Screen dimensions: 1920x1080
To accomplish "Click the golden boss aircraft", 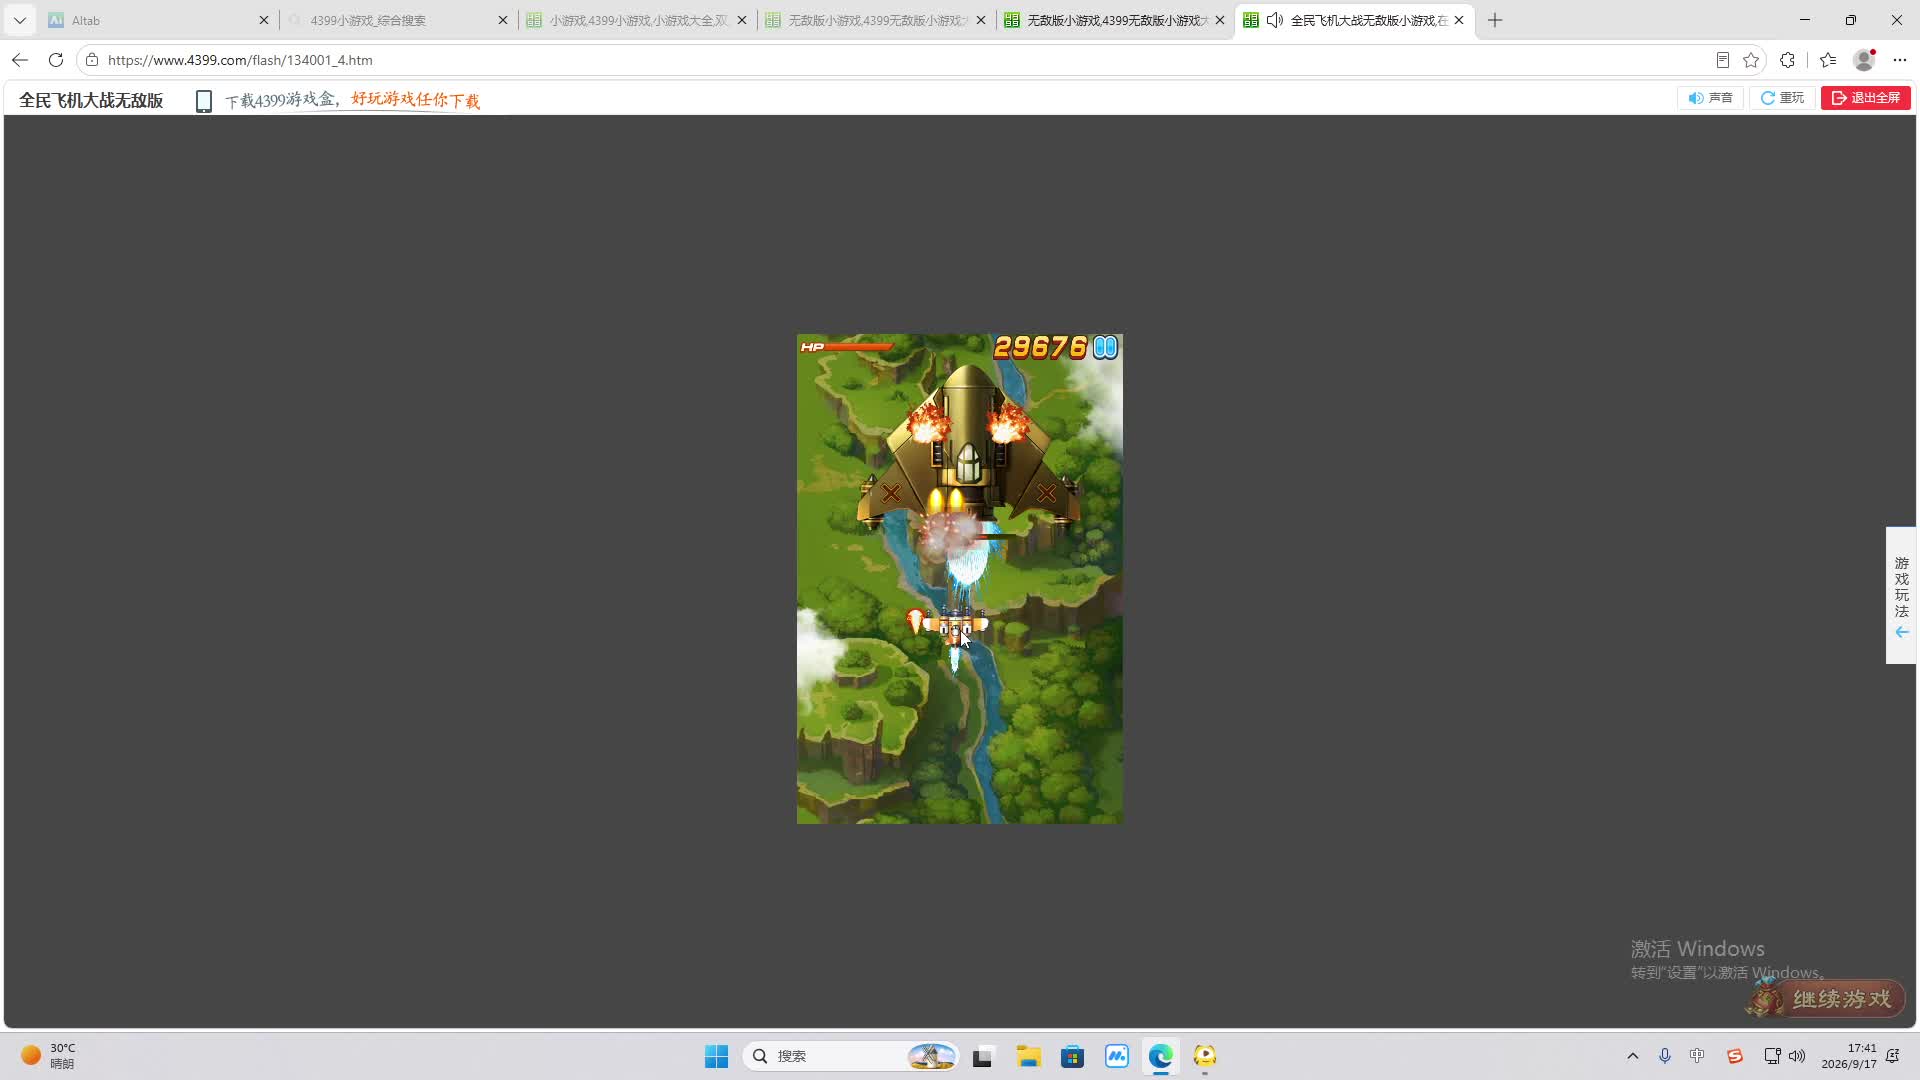I will [968, 446].
